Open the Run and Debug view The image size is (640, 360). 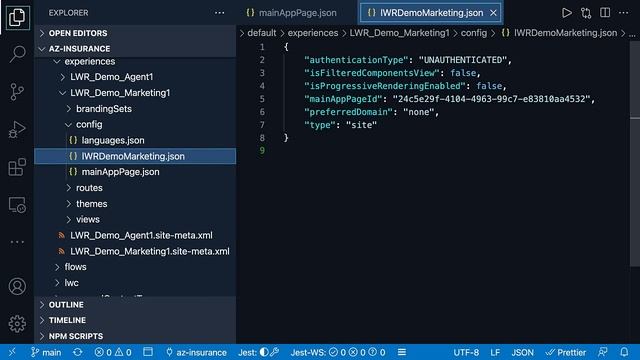[17, 129]
